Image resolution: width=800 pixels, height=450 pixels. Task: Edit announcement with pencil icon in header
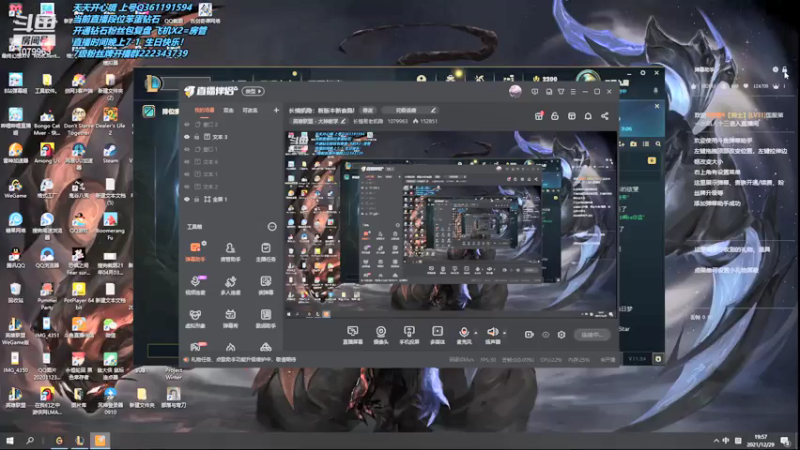[x=433, y=110]
